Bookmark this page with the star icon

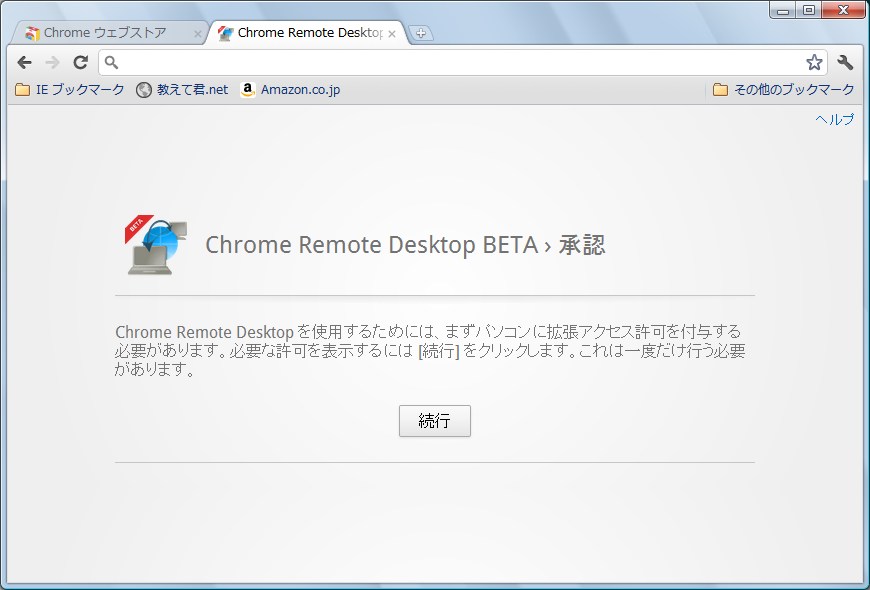click(814, 62)
